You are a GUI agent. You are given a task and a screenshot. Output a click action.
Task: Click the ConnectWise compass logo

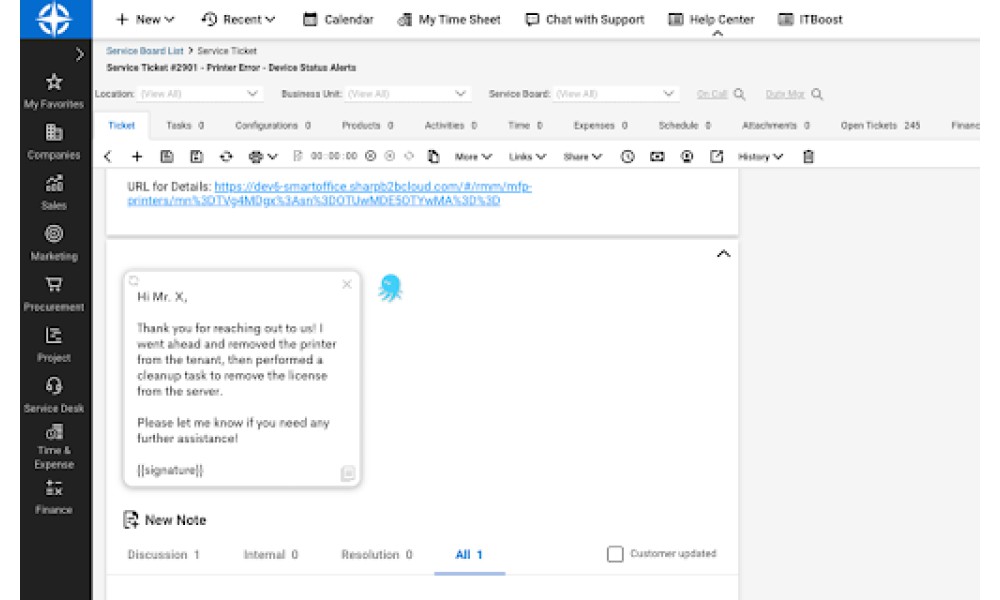[x=54, y=18]
